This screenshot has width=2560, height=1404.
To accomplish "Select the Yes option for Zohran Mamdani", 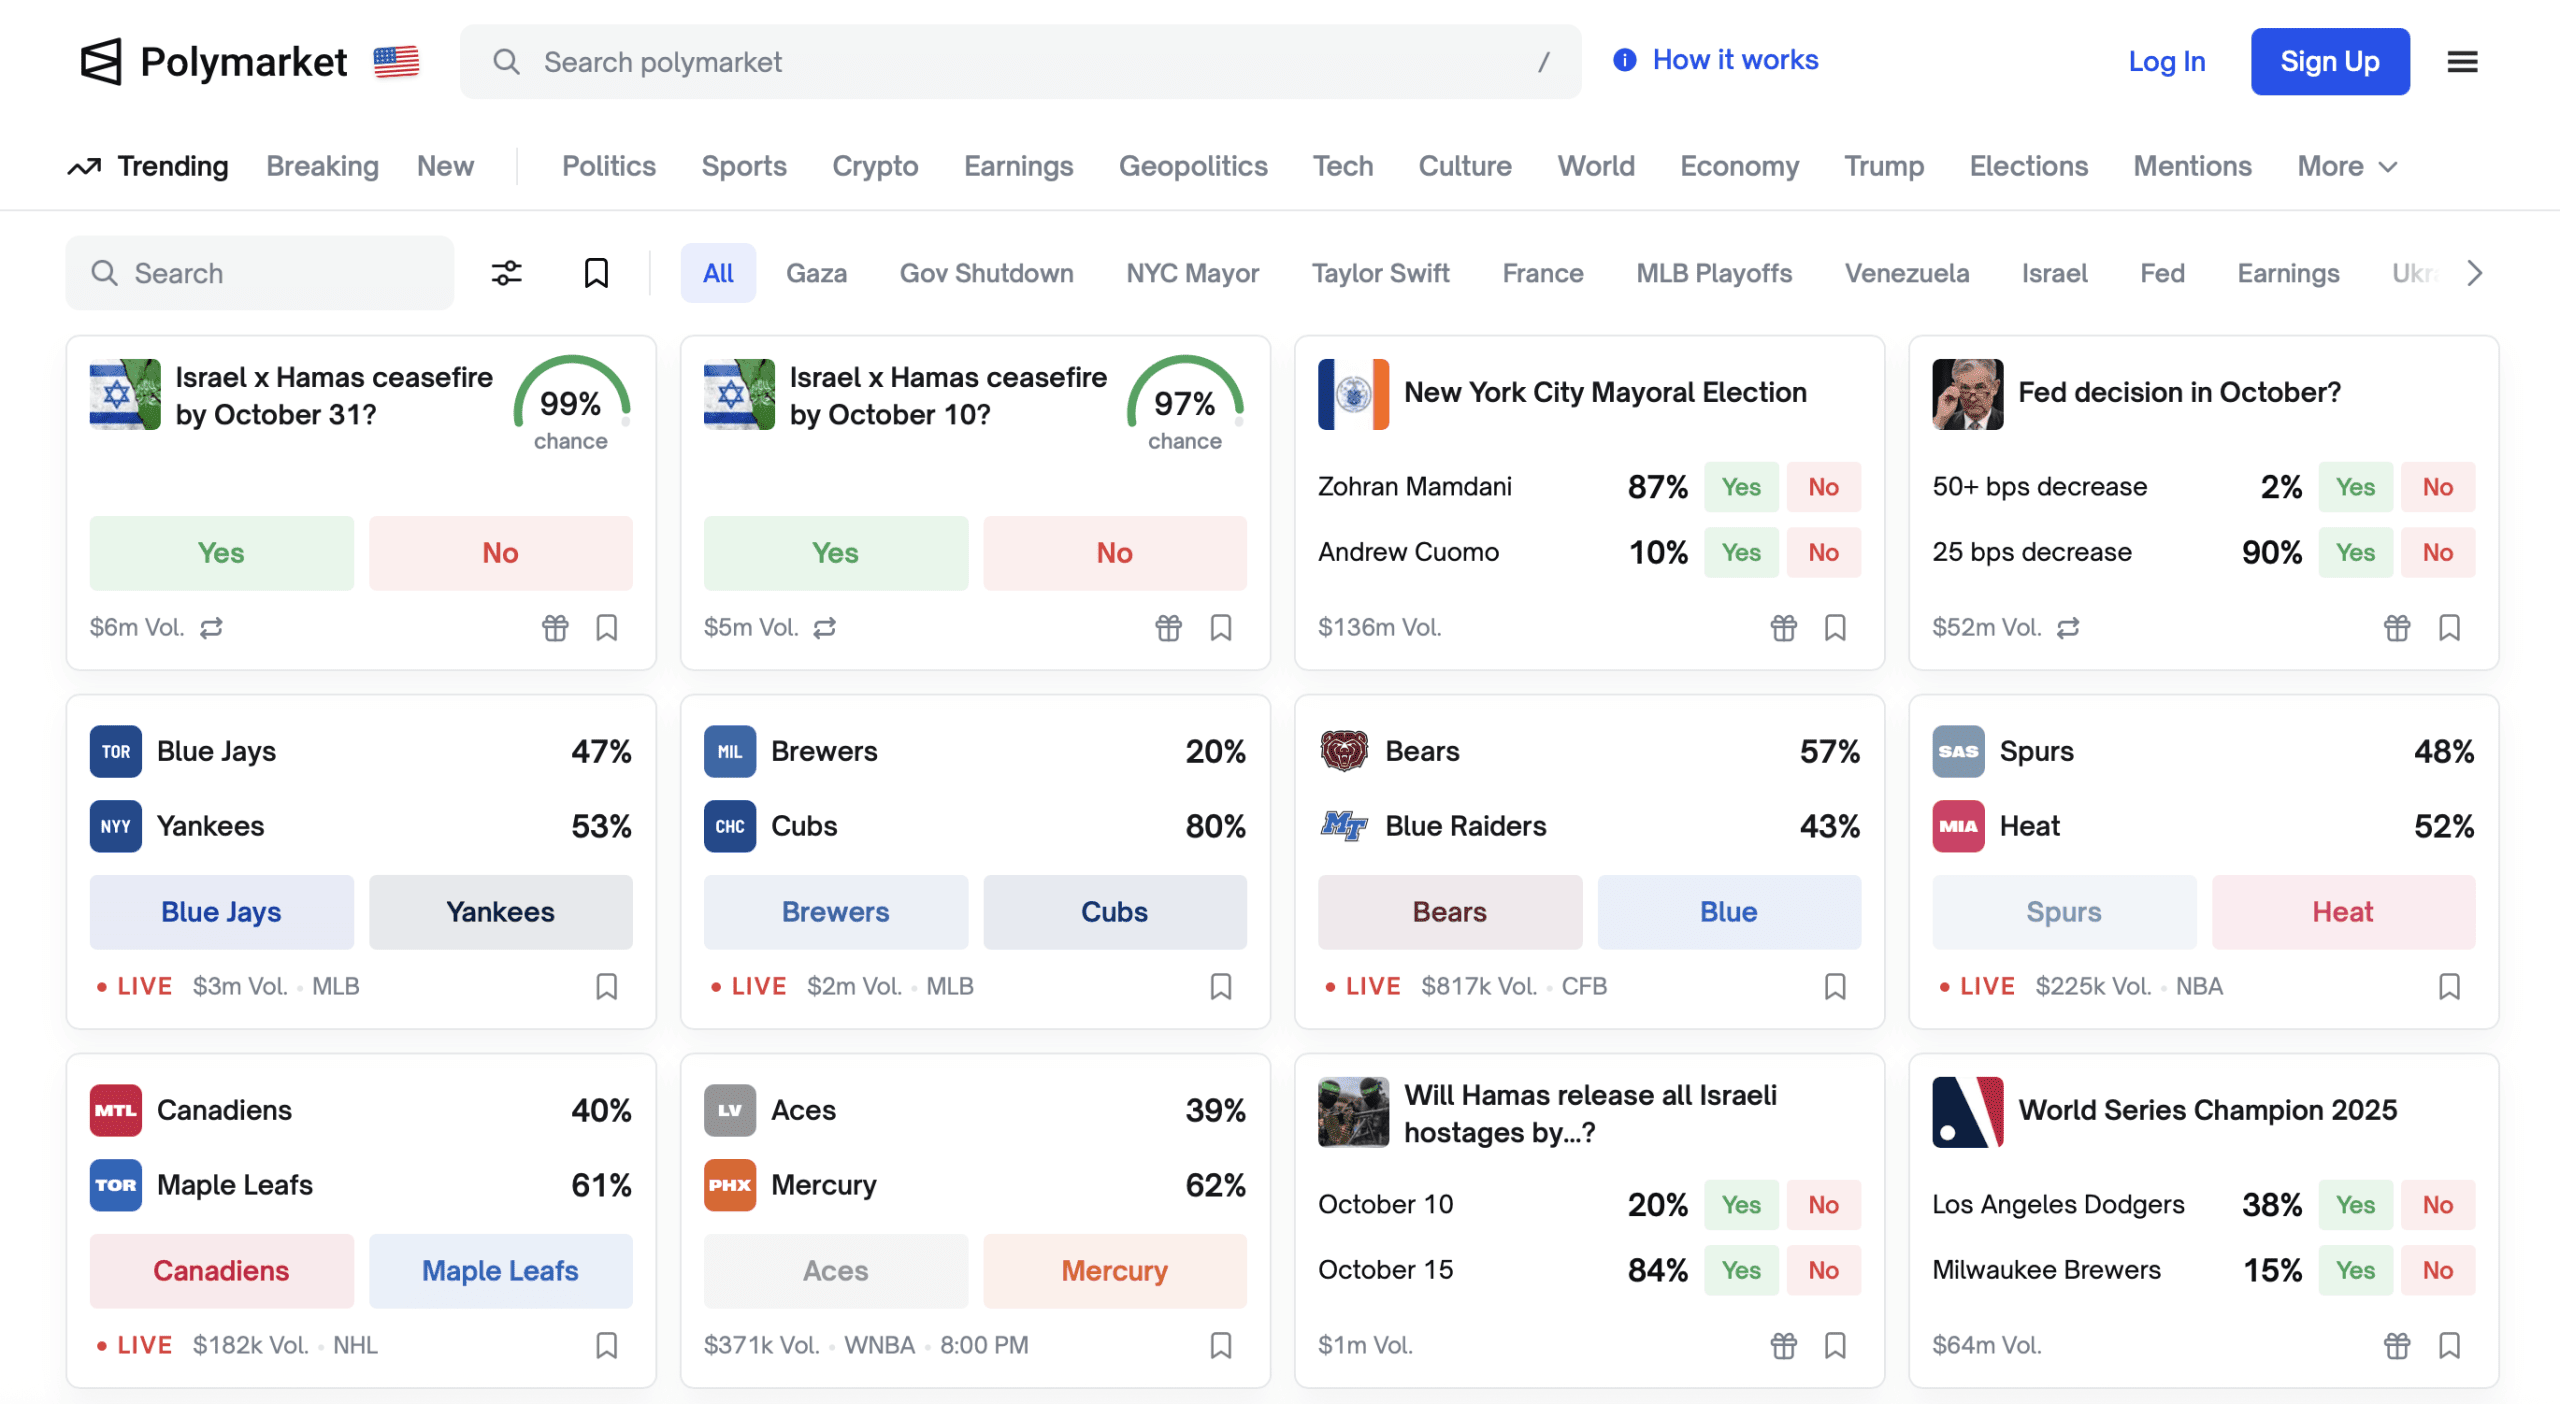I will point(1741,487).
